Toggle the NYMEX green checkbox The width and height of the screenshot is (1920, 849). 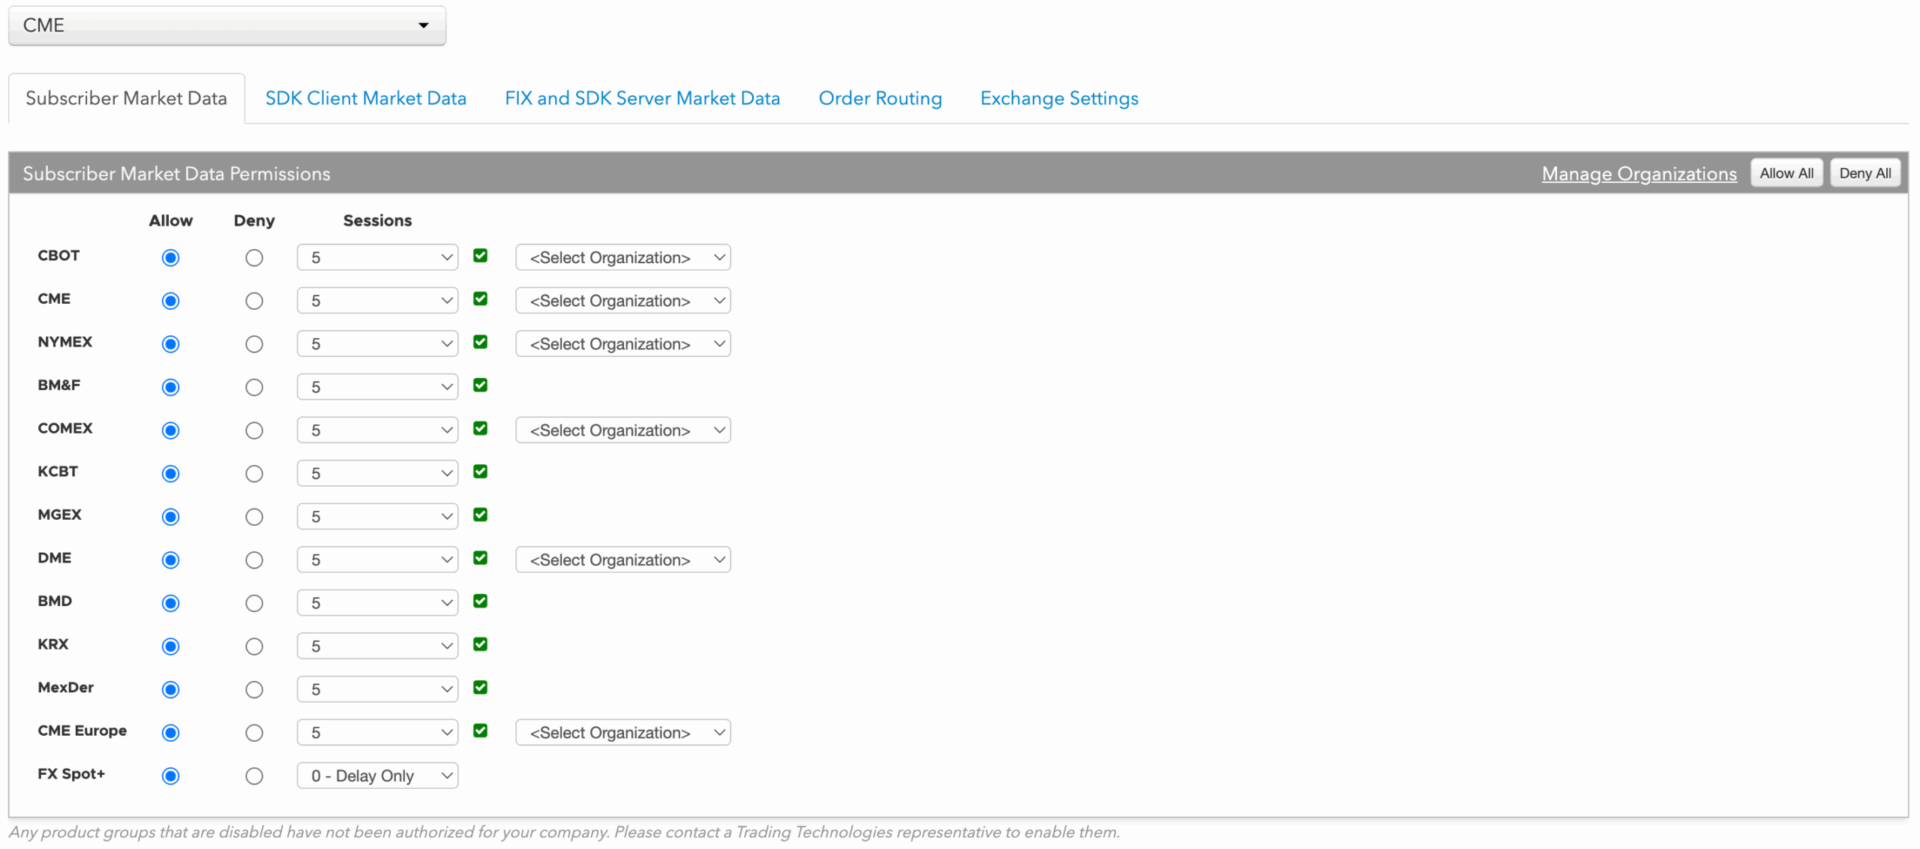click(481, 342)
